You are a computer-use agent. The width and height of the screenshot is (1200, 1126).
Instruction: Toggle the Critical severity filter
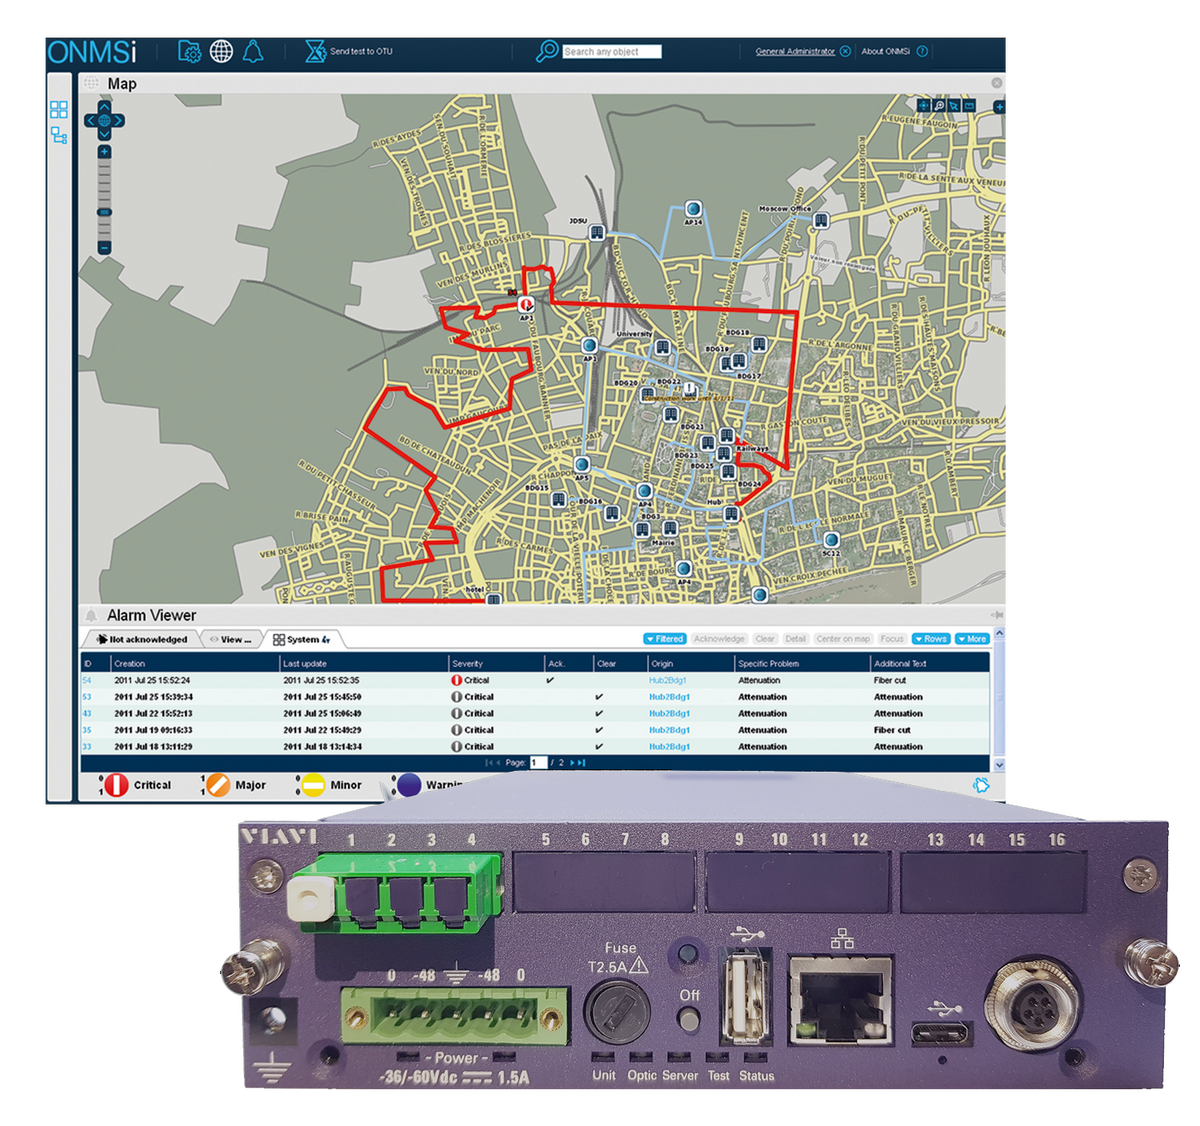pyautogui.click(x=117, y=785)
